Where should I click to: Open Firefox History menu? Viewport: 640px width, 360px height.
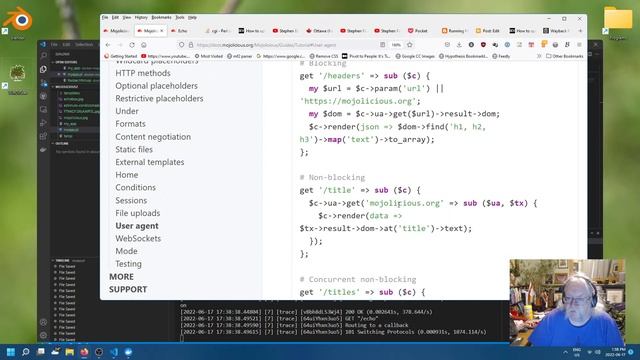(x=141, y=18)
